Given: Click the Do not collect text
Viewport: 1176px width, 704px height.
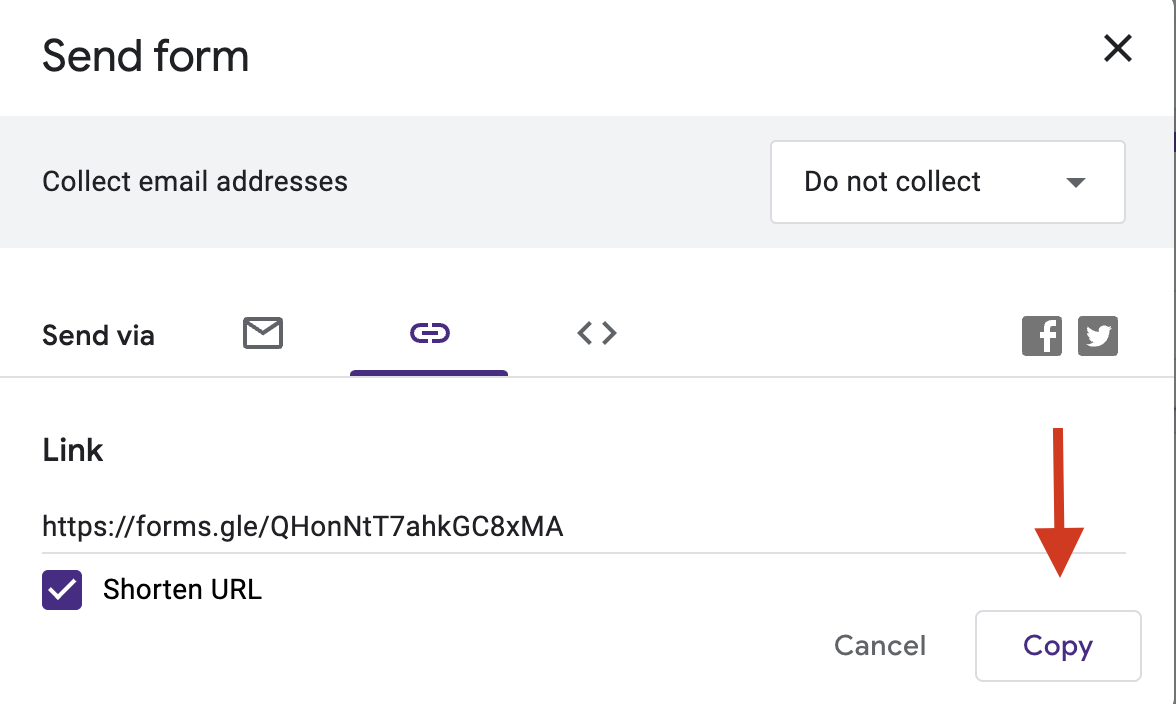Looking at the screenshot, I should click(892, 181).
